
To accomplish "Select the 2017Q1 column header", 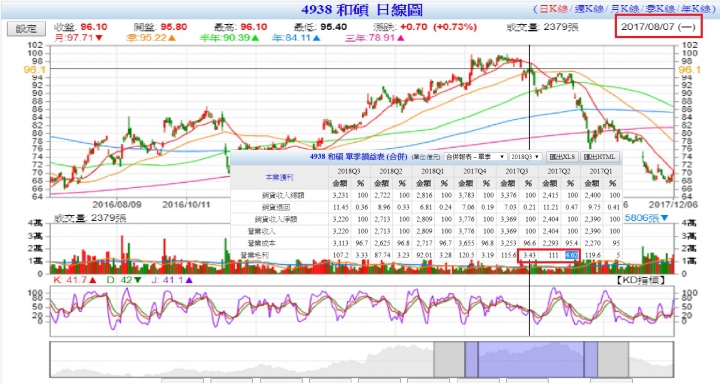I will 601,171.
